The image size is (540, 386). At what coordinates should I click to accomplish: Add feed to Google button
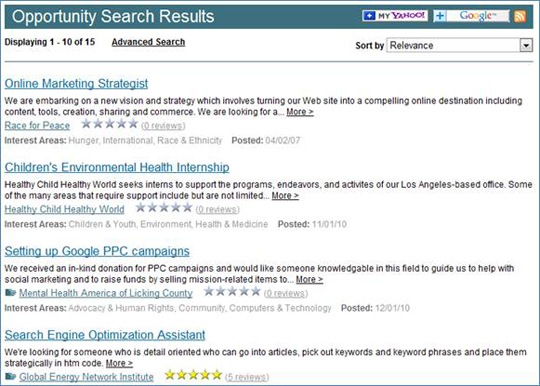pyautogui.click(x=471, y=15)
